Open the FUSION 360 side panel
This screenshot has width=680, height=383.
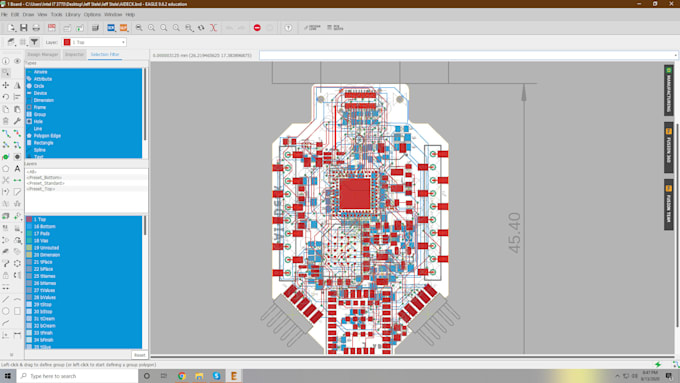[668, 147]
